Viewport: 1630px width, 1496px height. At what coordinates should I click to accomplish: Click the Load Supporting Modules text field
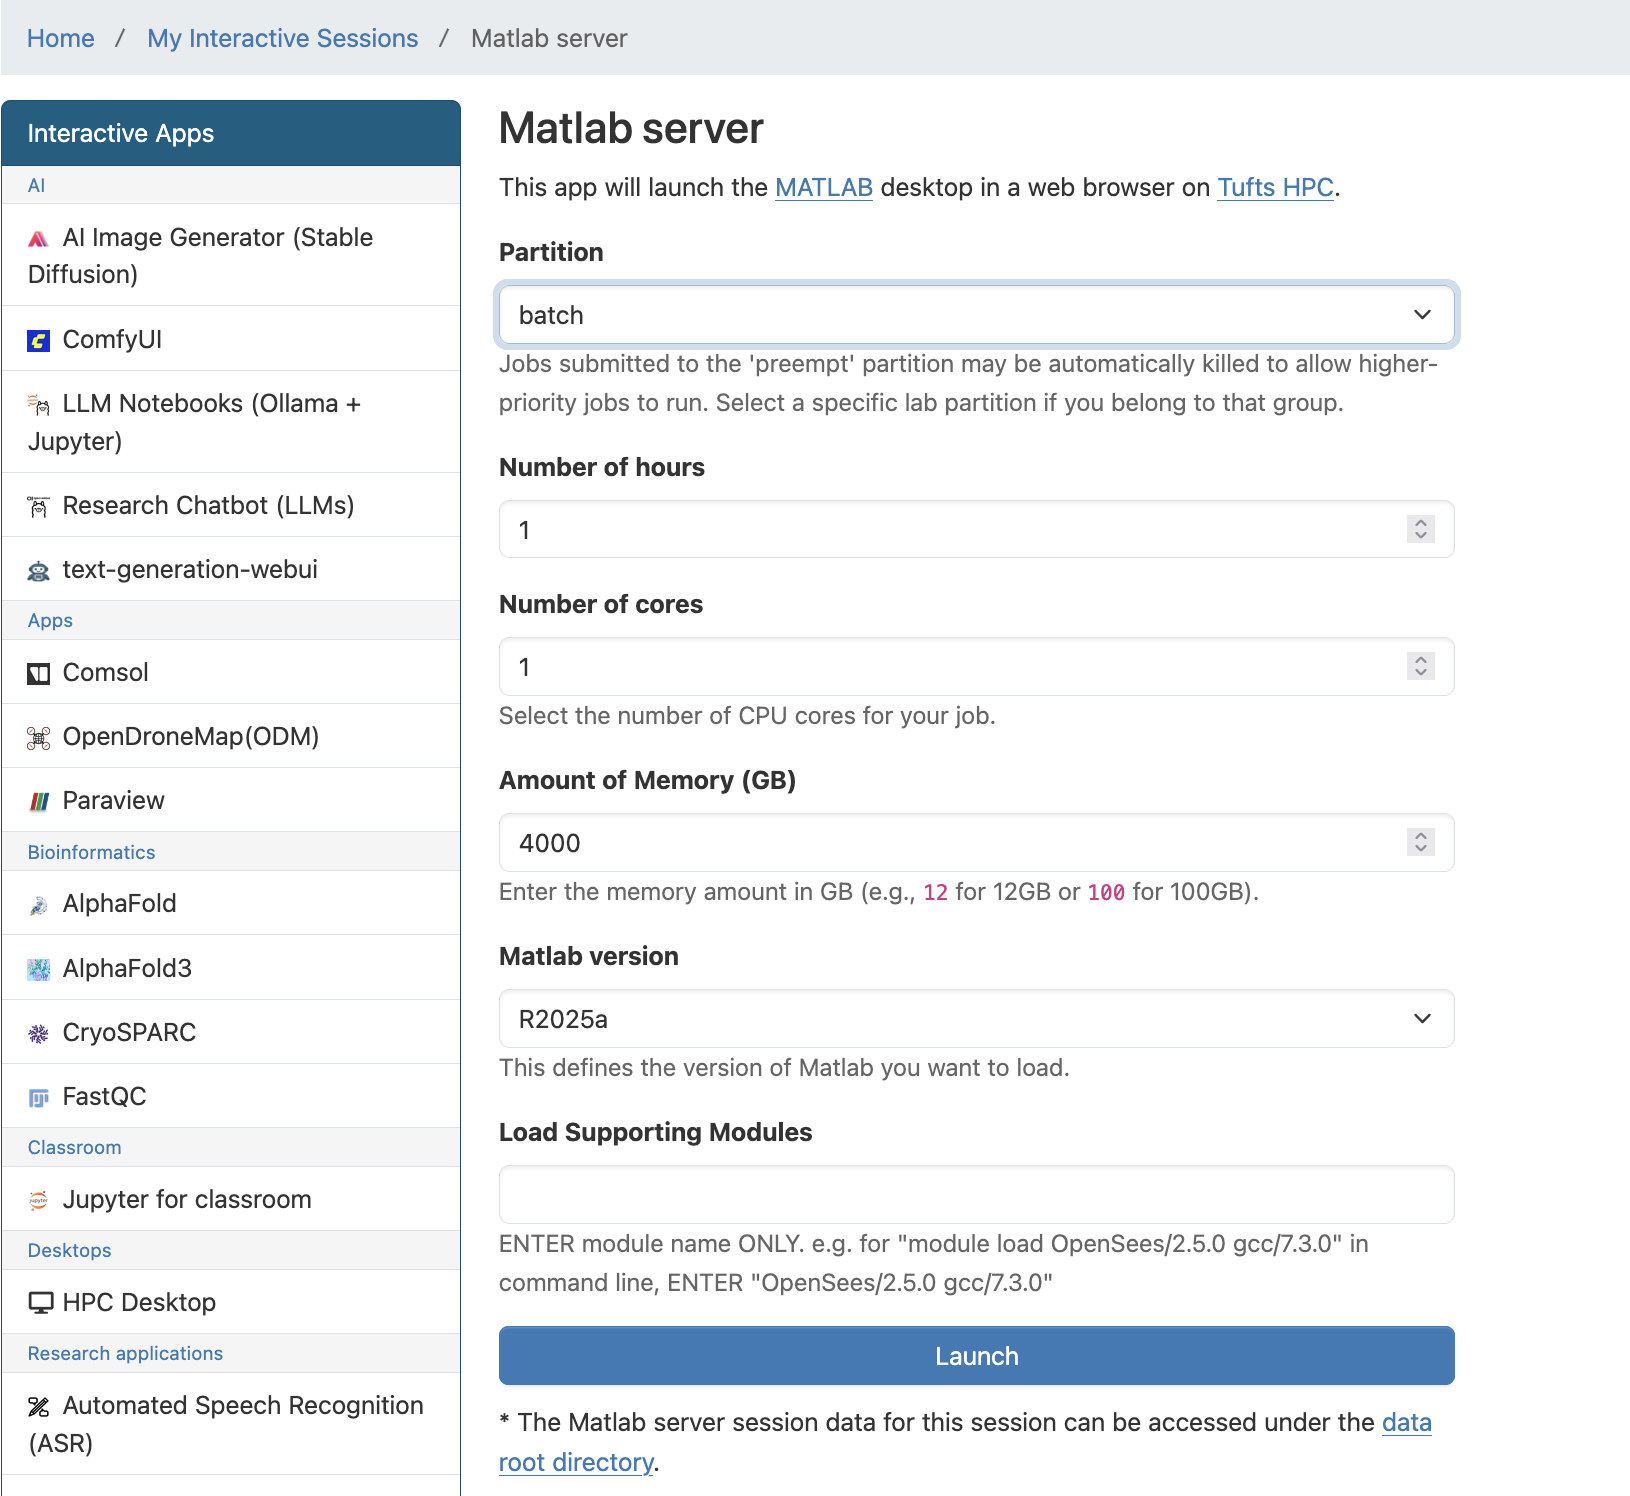point(976,1195)
